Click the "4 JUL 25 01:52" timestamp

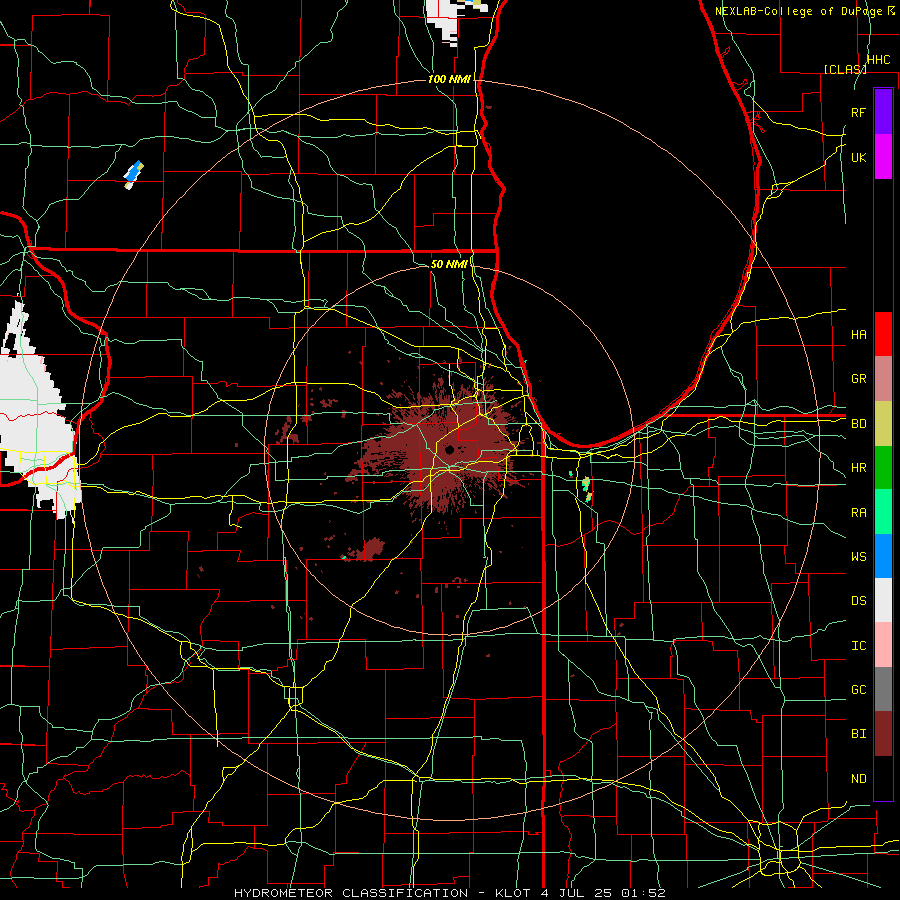[603, 893]
